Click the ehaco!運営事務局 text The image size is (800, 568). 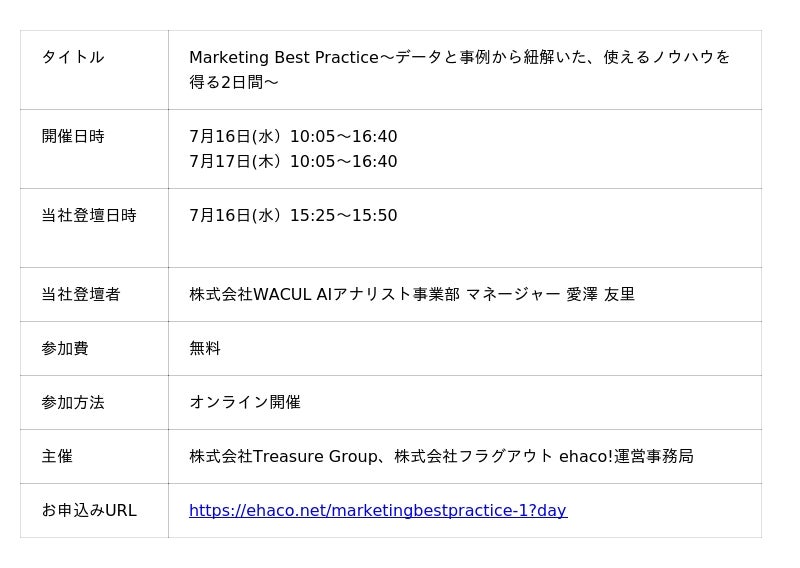pos(627,456)
